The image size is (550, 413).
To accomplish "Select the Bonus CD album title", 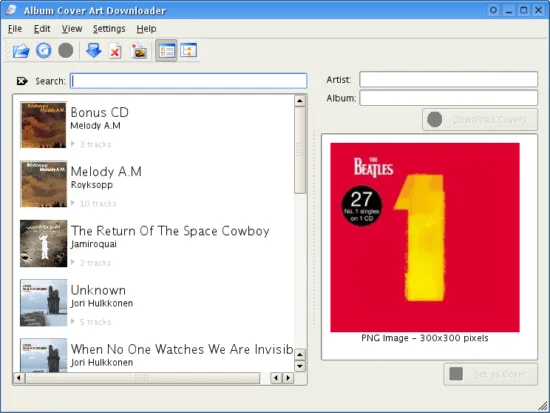I will coord(100,112).
